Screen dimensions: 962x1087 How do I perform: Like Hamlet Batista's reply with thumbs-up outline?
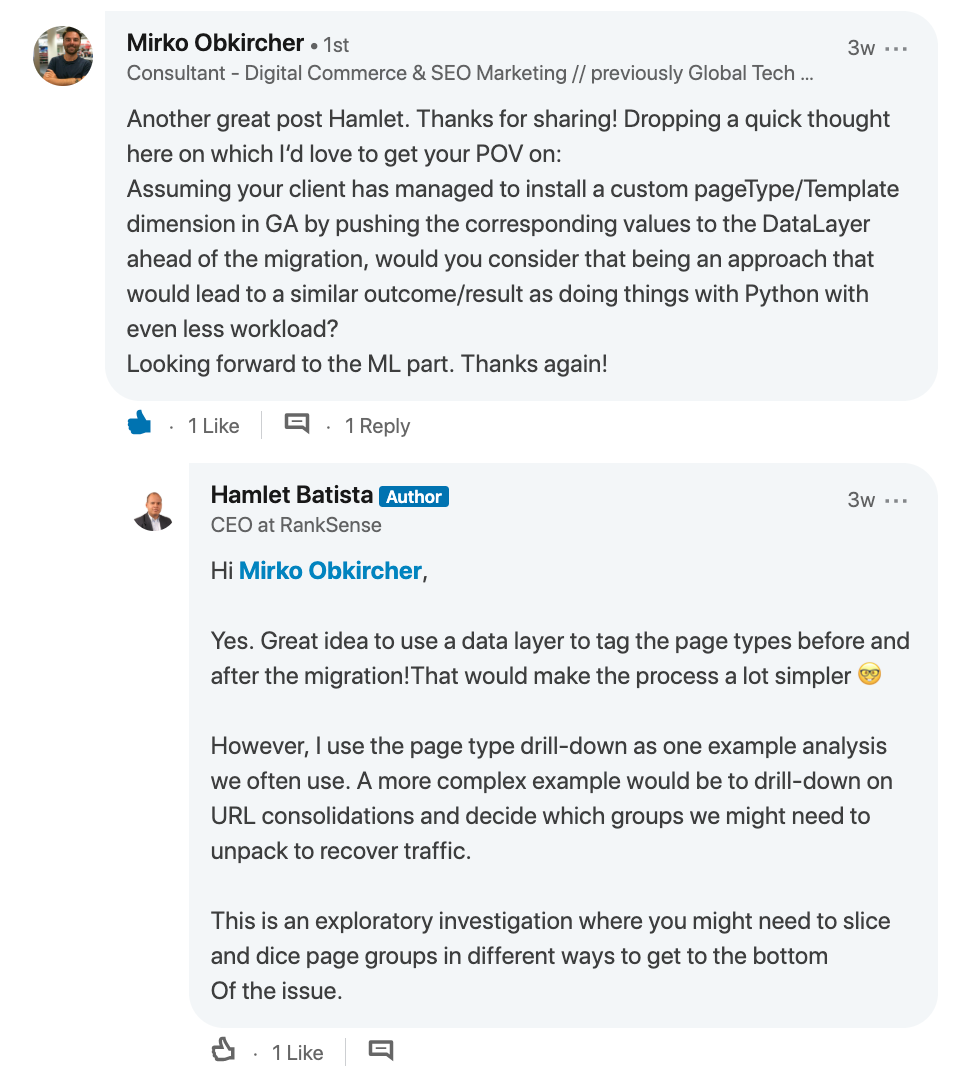223,1051
